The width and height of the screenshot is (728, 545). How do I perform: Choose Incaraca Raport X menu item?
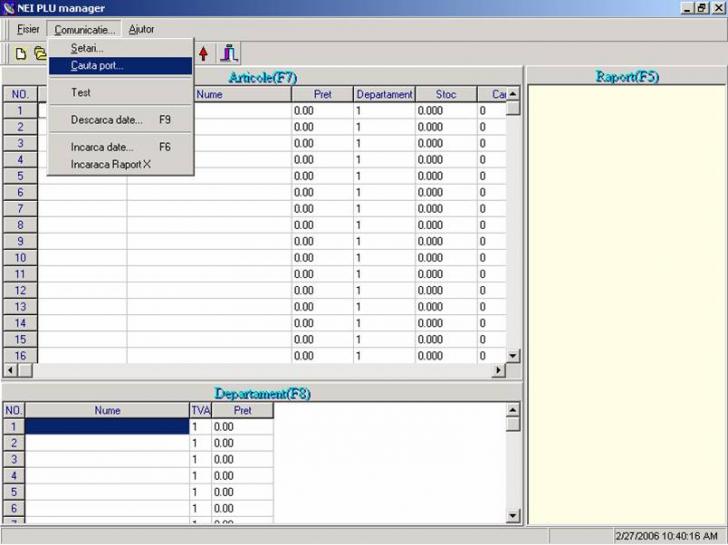coord(111,164)
